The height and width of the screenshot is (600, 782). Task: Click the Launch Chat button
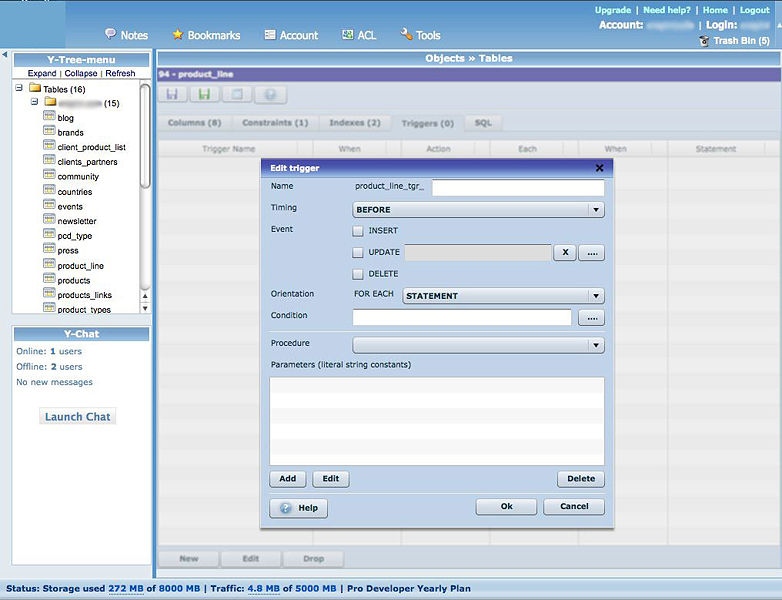pos(78,416)
